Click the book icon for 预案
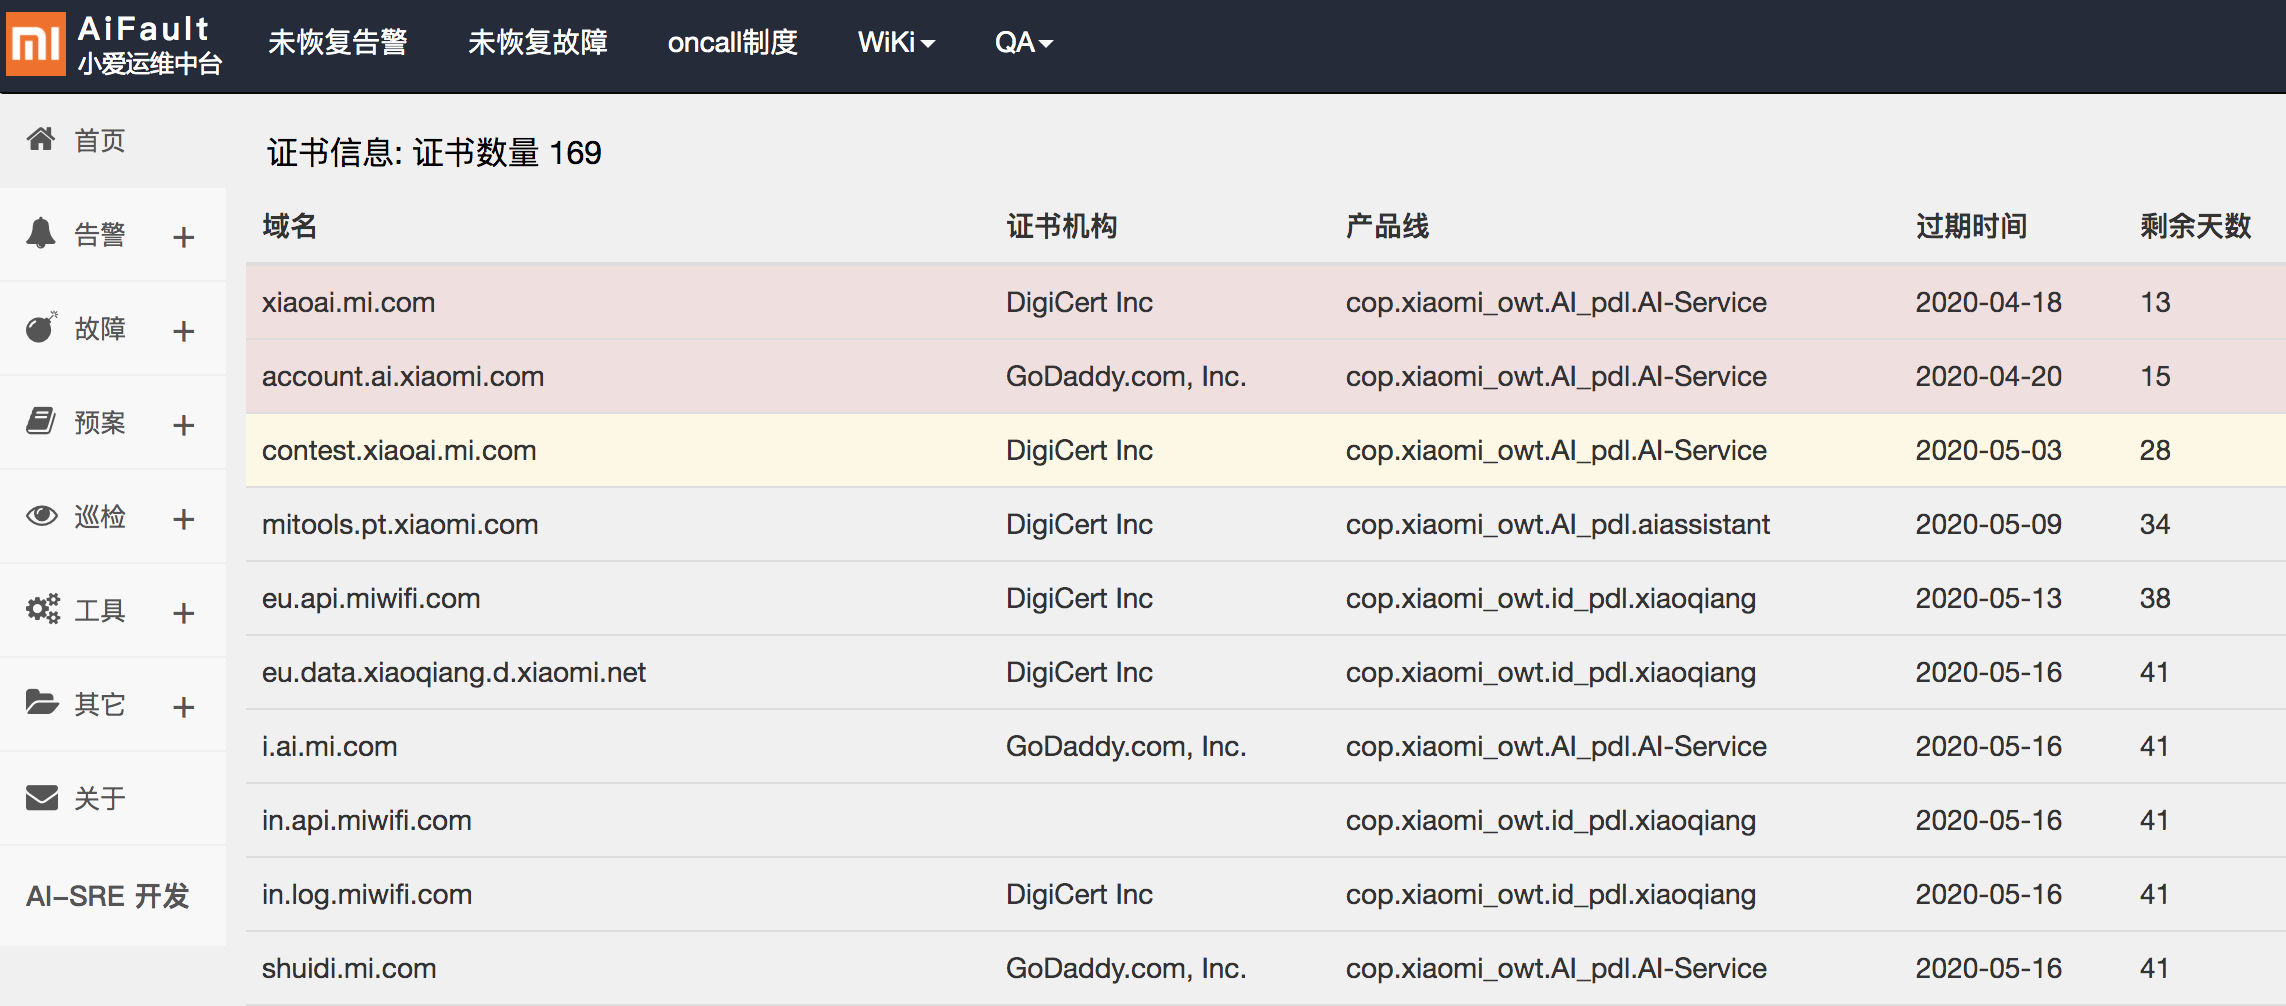This screenshot has width=2286, height=1006. [x=41, y=421]
